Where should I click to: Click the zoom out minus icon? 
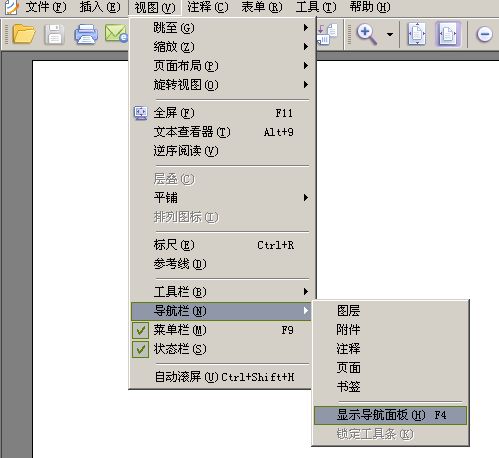point(484,34)
